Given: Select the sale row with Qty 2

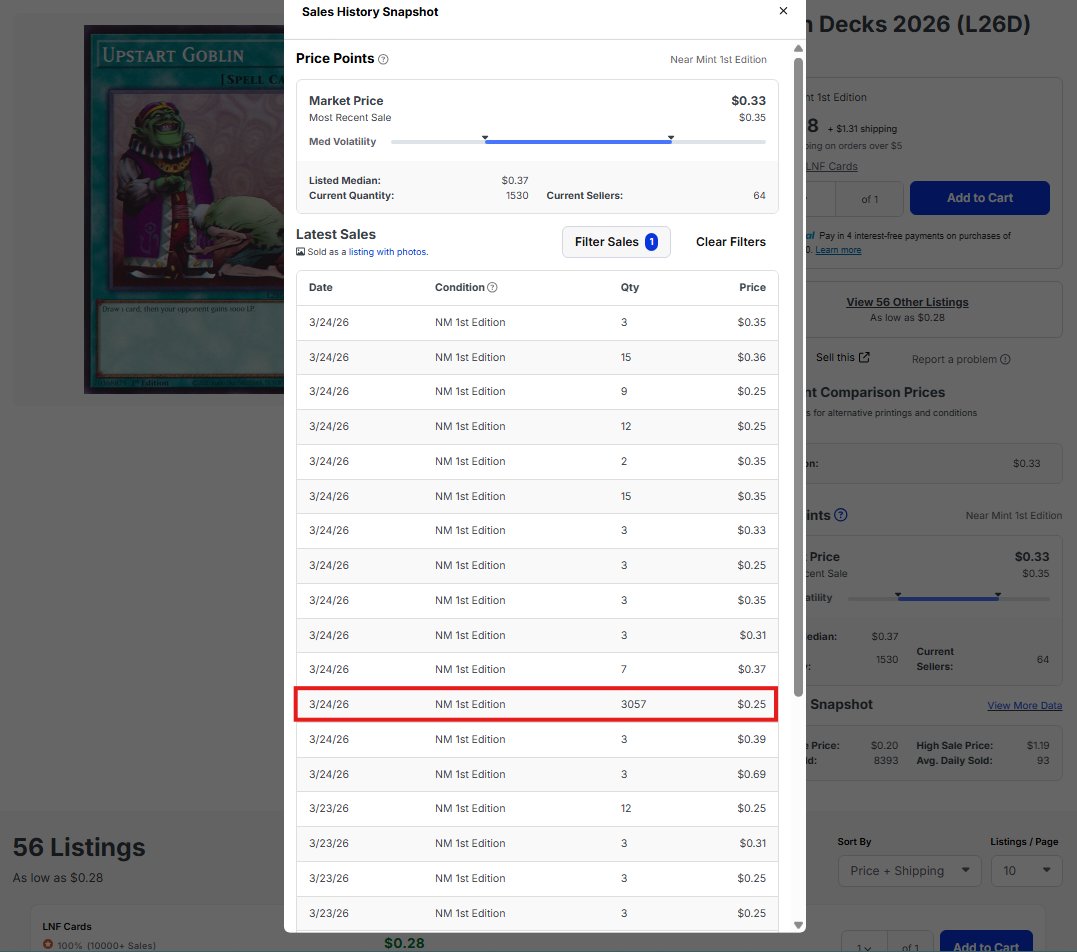Looking at the screenshot, I should point(536,462).
